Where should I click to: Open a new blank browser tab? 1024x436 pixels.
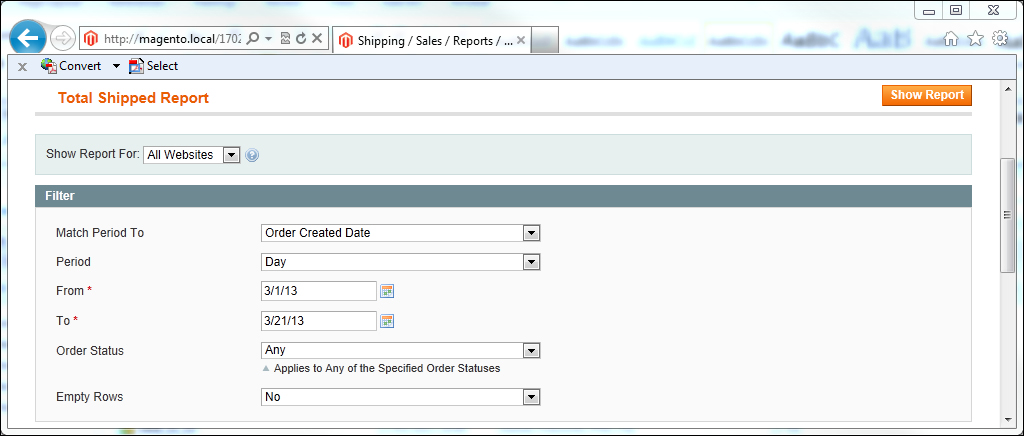pos(544,41)
